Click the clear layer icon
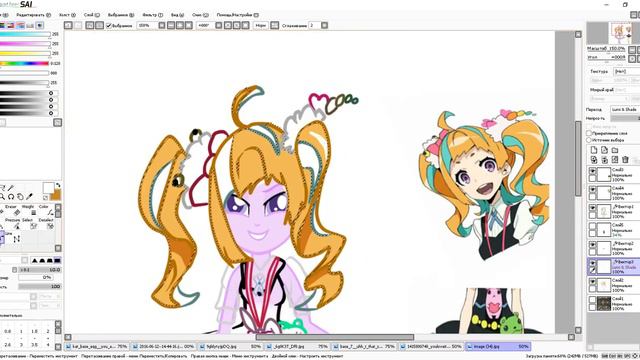 point(615,160)
